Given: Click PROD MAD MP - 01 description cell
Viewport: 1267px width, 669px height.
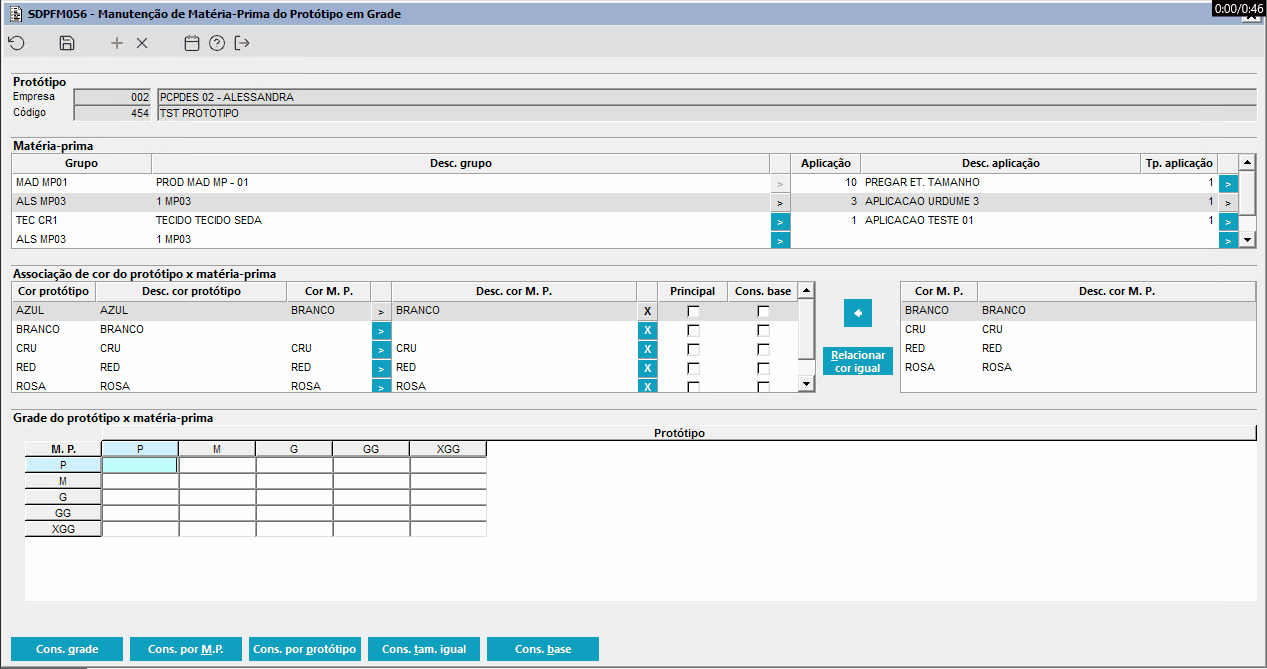Looking at the screenshot, I should point(461,183).
